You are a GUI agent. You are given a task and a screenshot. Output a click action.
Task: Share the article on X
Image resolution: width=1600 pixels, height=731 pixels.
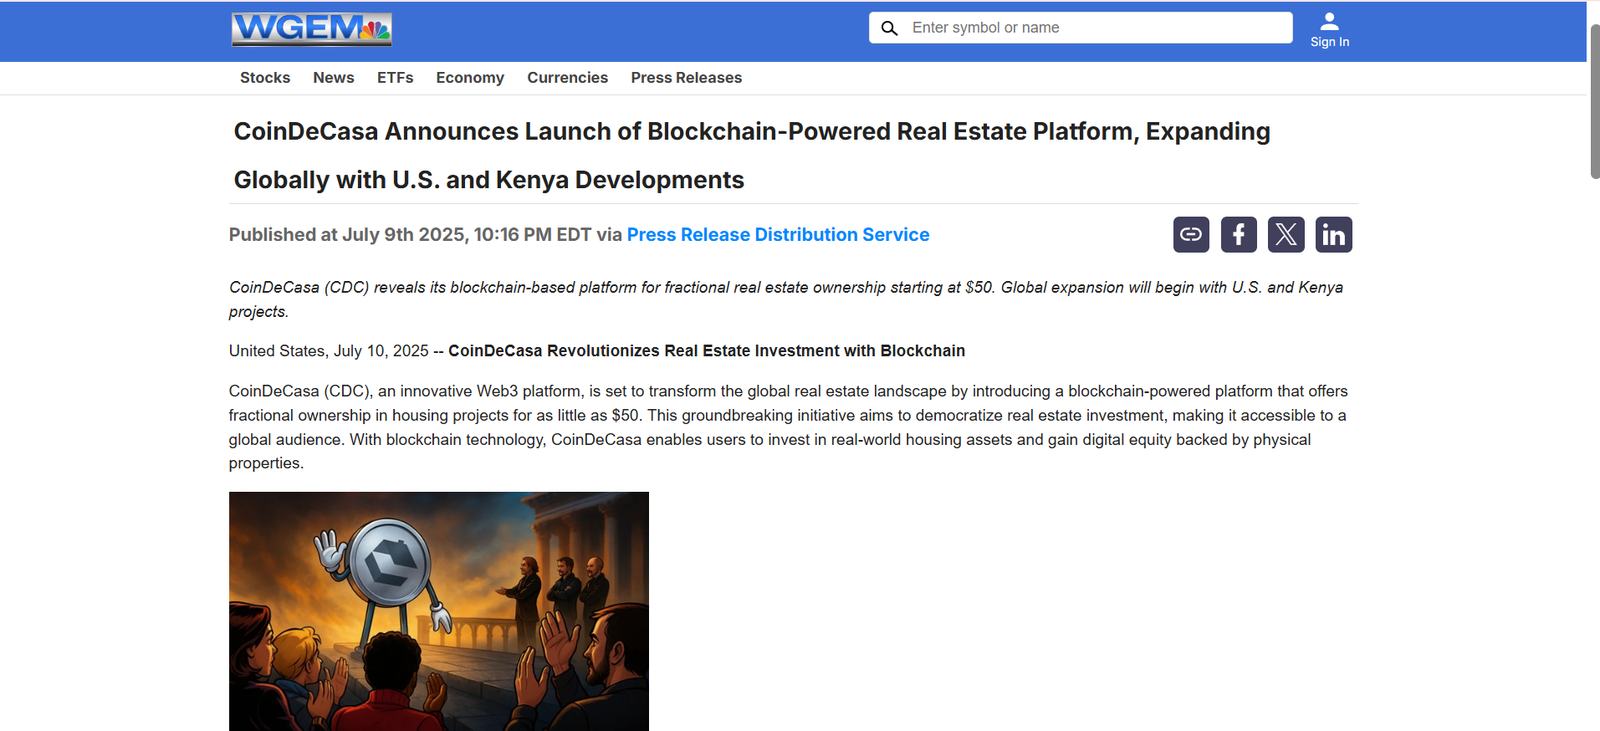[1286, 235]
